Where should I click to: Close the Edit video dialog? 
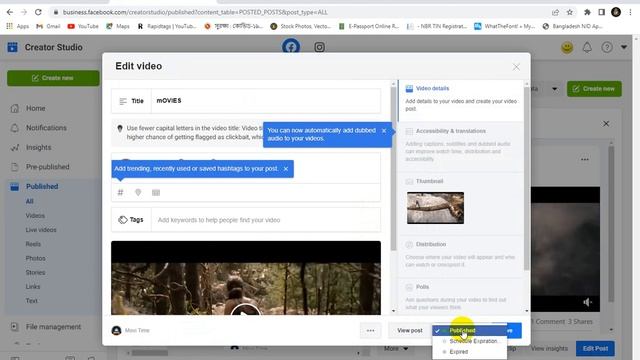516,67
